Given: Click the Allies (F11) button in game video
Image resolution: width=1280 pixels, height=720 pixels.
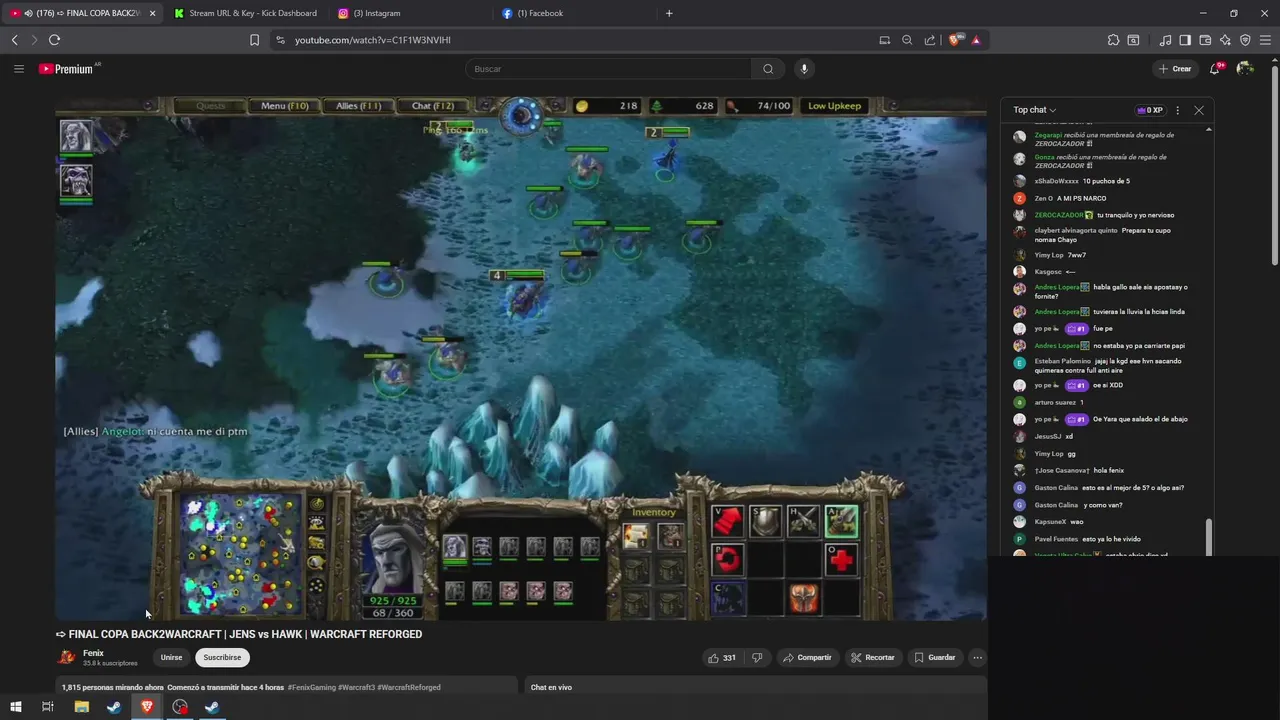Looking at the screenshot, I should click(x=358, y=106).
